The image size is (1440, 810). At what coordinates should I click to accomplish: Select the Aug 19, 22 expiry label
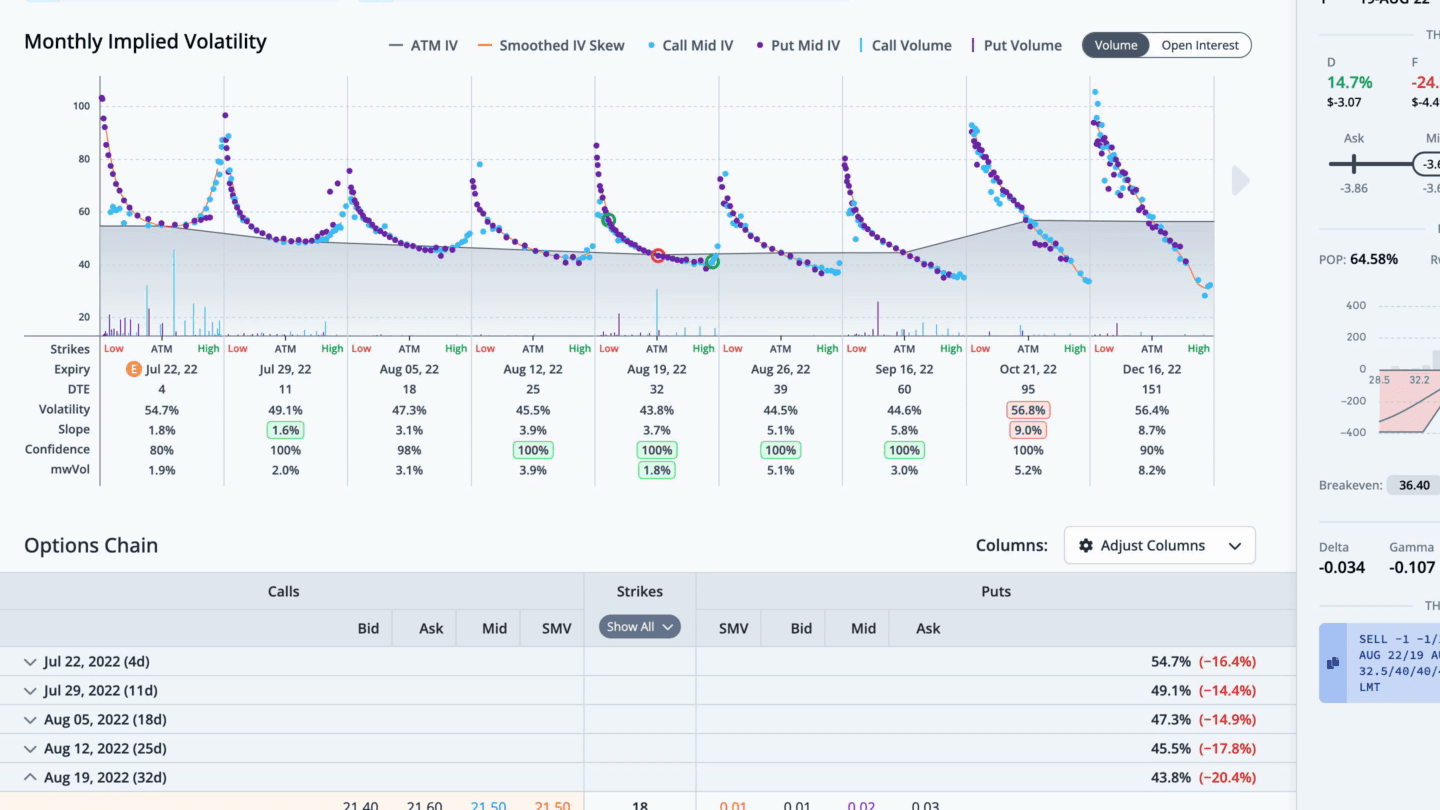[x=656, y=369]
